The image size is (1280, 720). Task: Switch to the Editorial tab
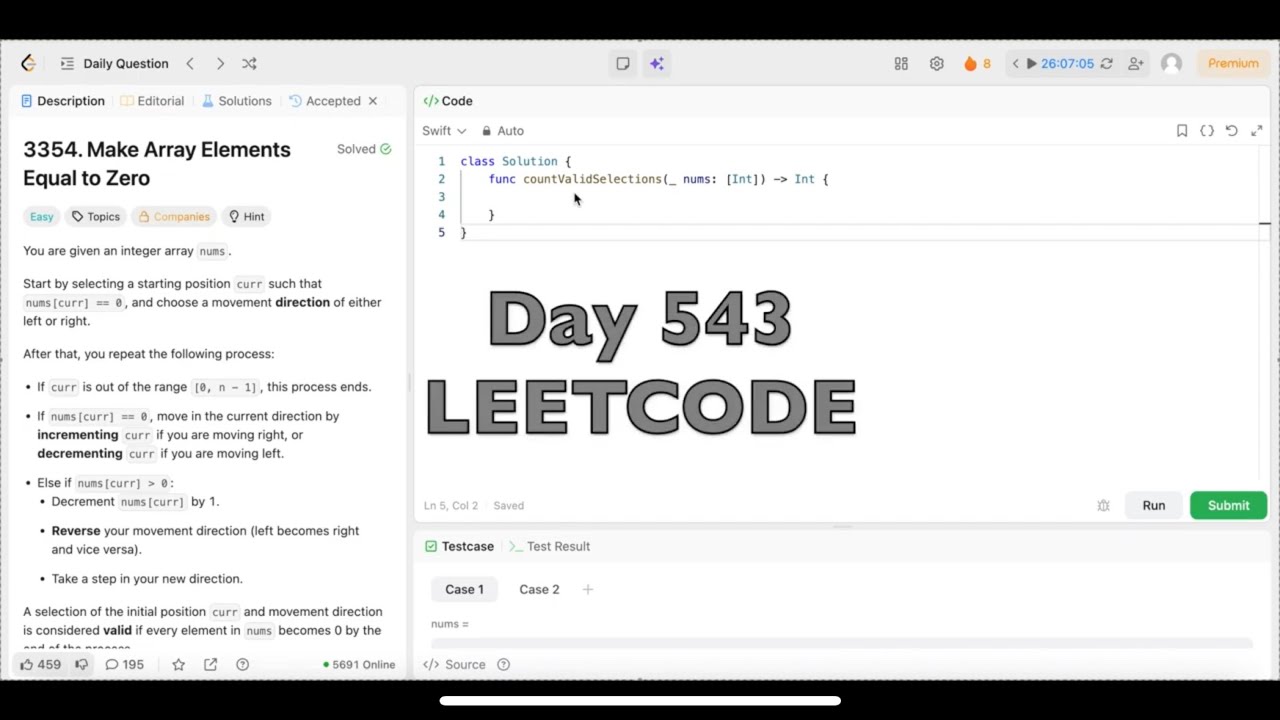152,101
